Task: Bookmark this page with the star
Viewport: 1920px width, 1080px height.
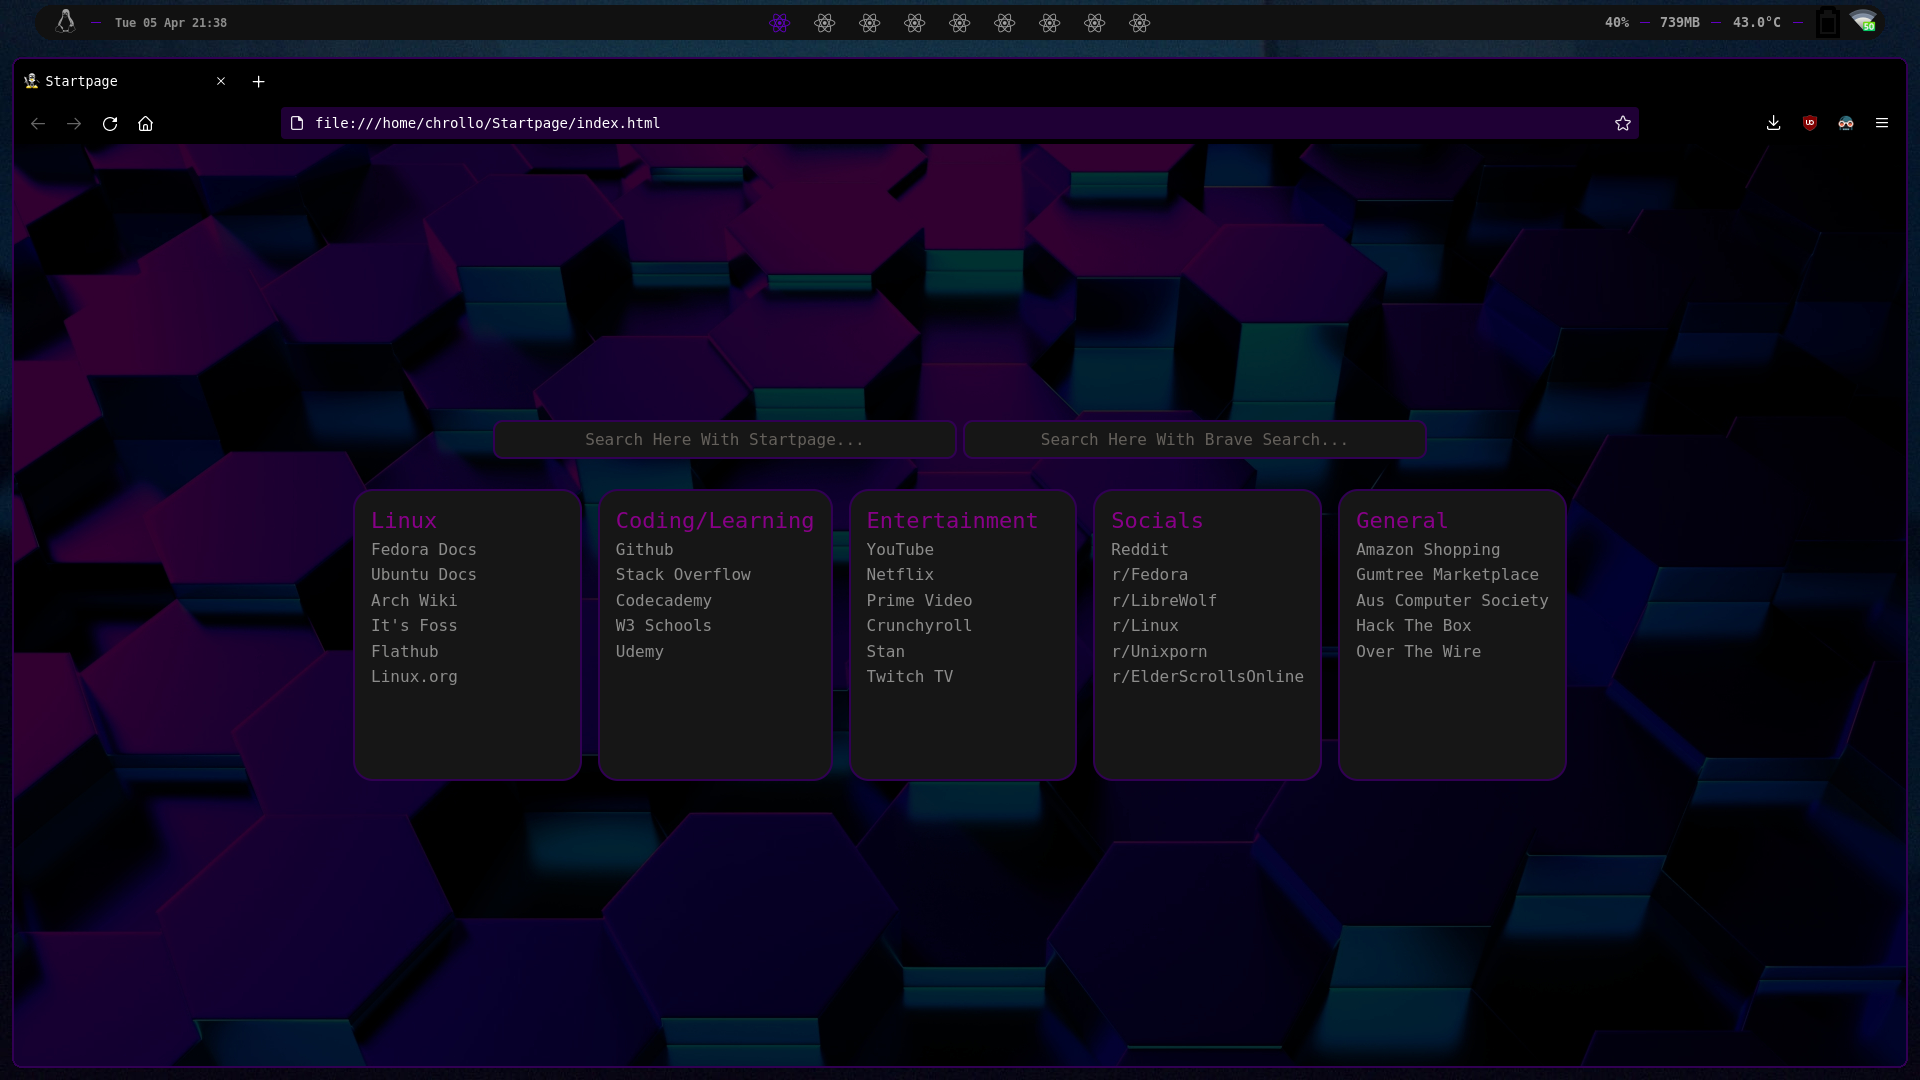Action: pos(1622,123)
